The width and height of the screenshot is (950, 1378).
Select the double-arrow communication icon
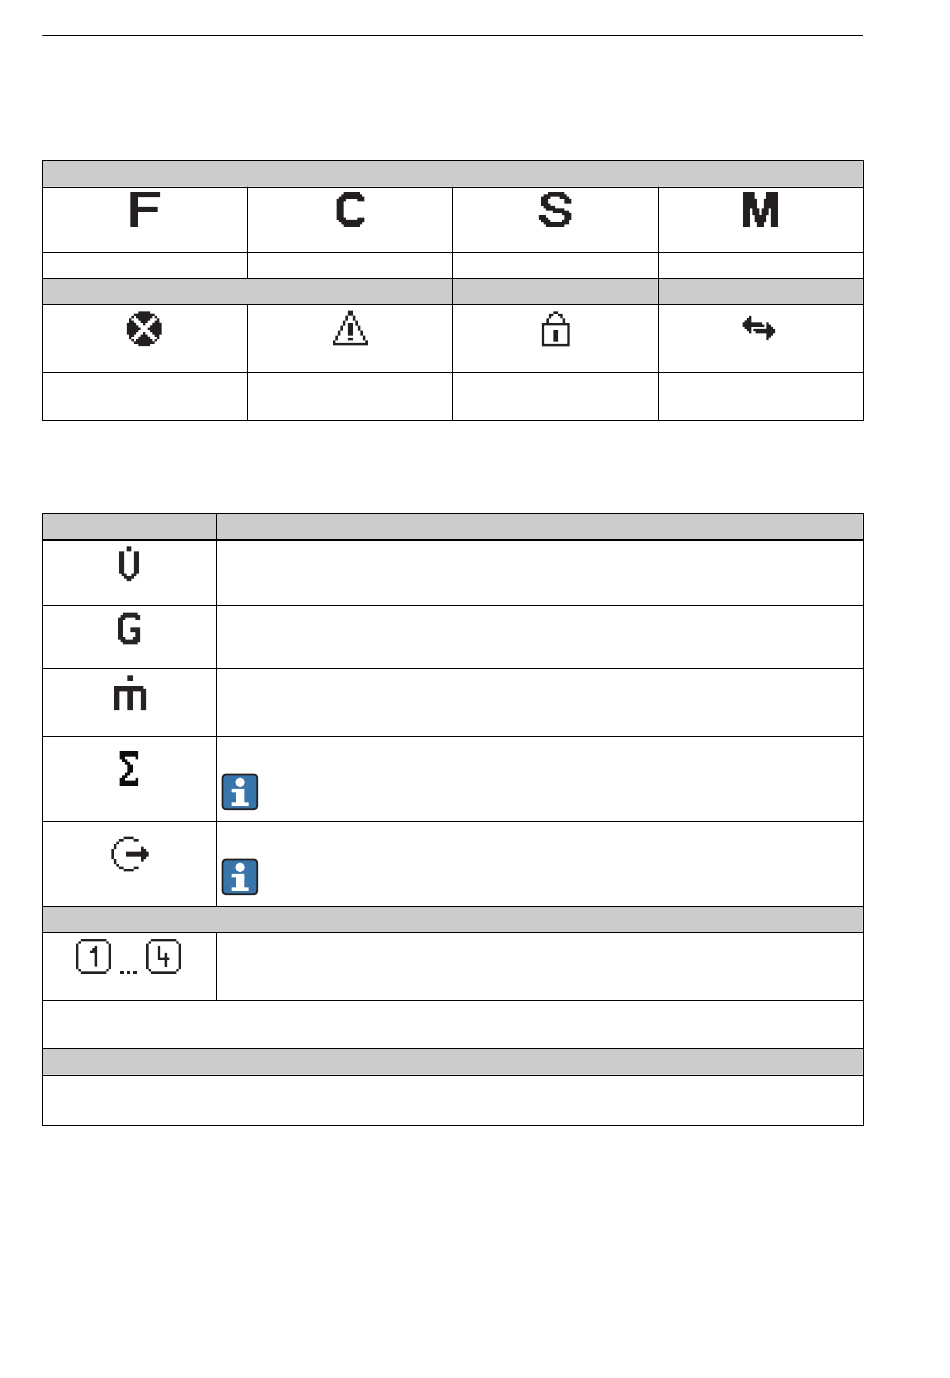click(759, 328)
